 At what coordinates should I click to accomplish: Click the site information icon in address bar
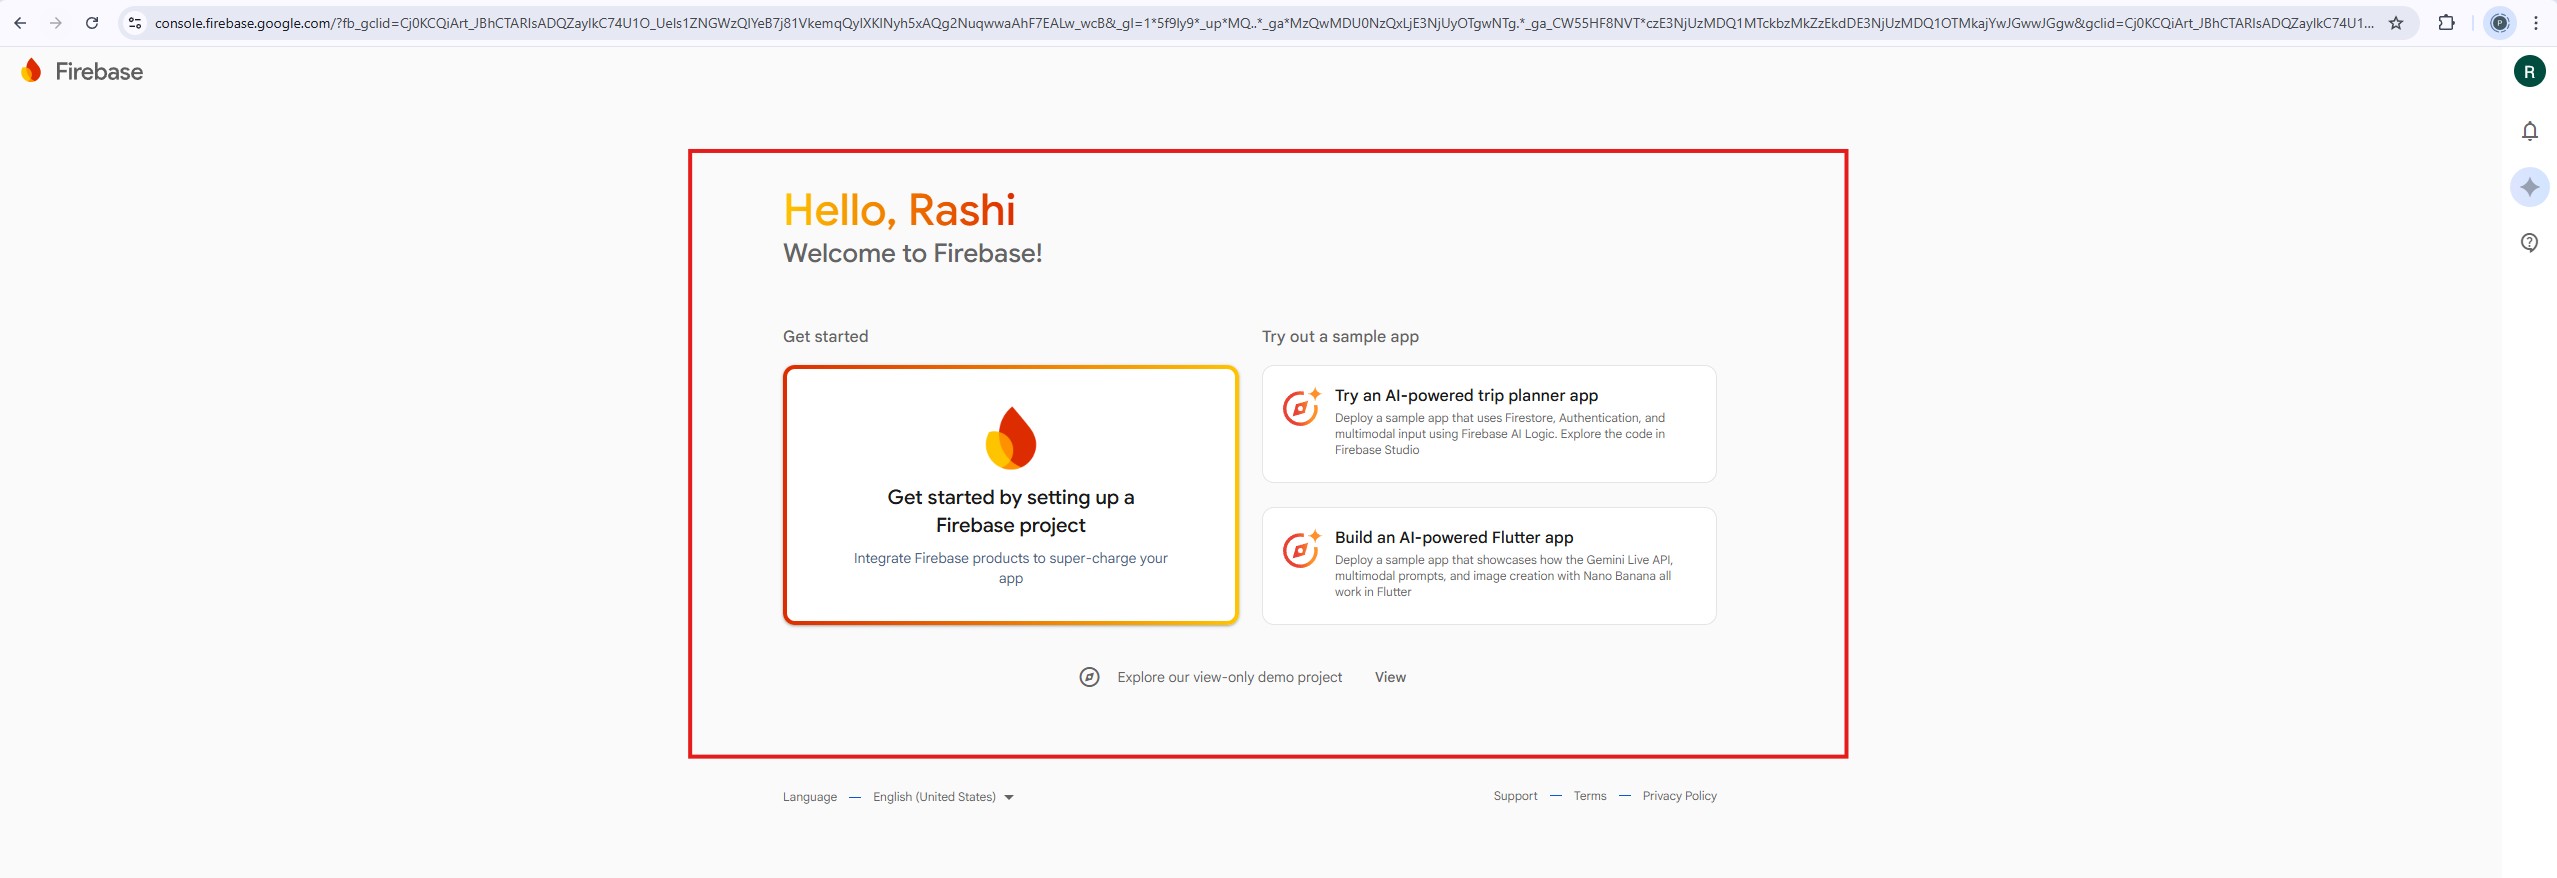pos(135,23)
